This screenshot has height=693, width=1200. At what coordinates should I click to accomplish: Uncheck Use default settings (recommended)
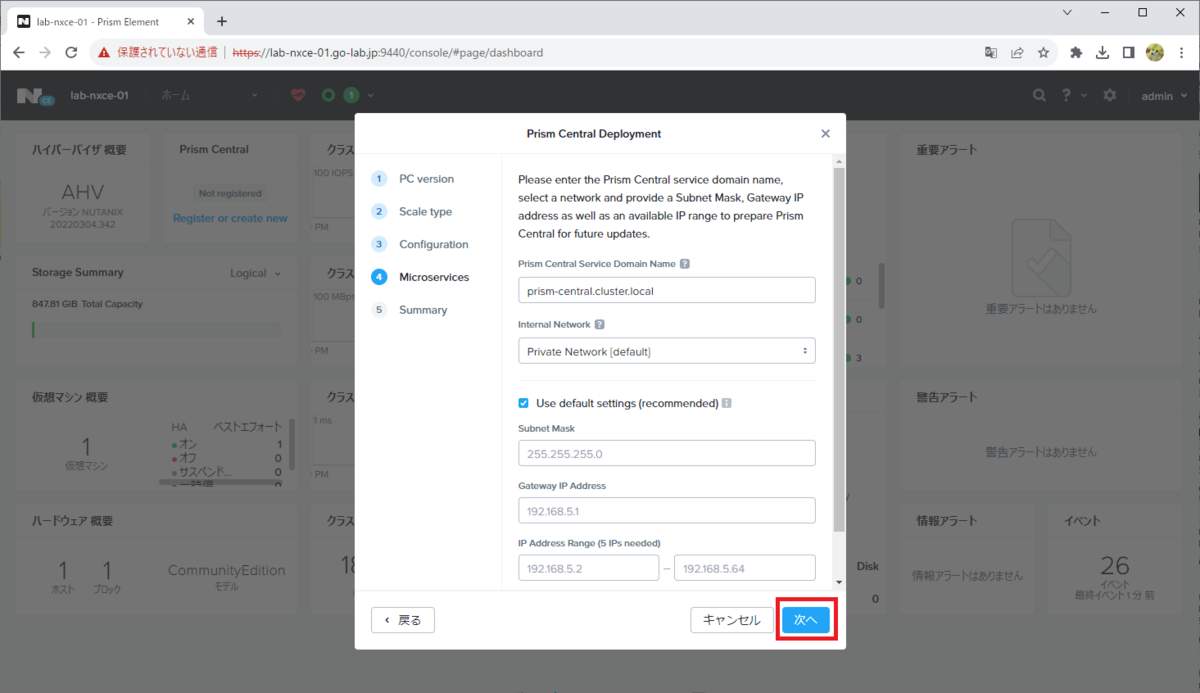pyautogui.click(x=523, y=403)
